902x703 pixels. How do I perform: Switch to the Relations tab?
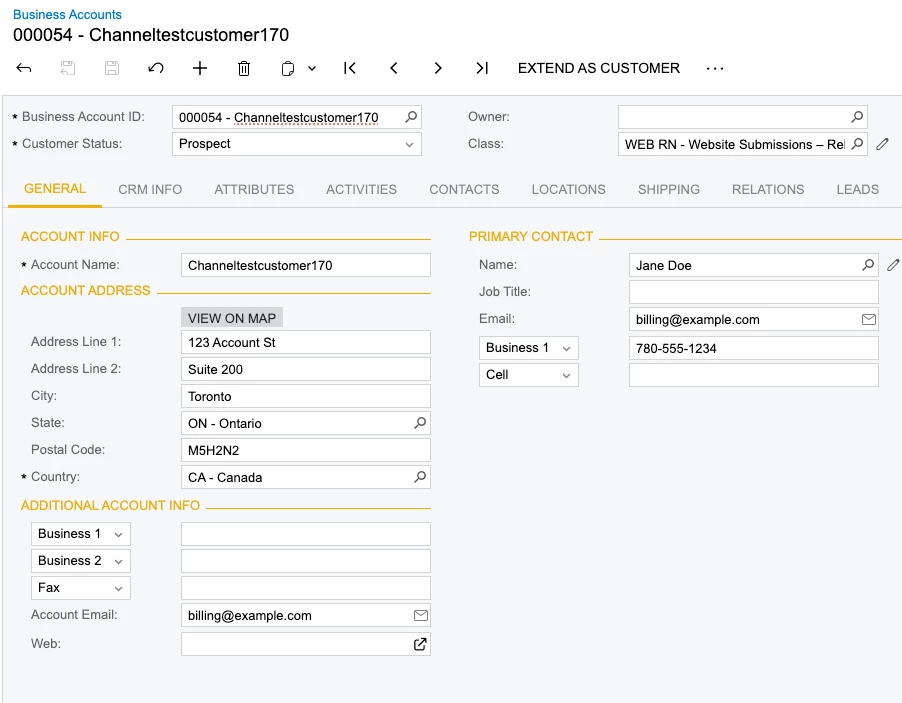click(x=768, y=189)
